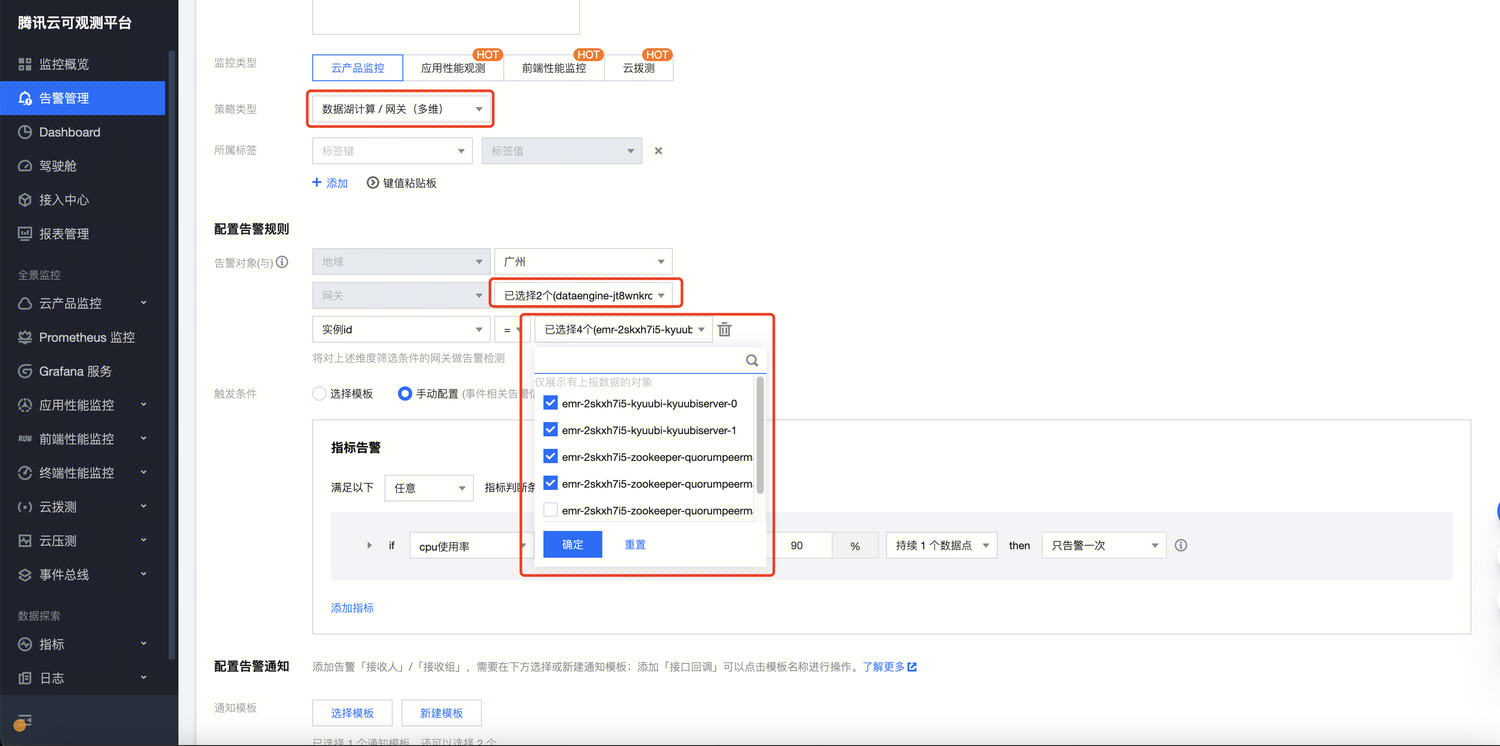Collapse the 已选择4个 instance dropdown
Viewport: 1500px width, 746px height.
(623, 329)
